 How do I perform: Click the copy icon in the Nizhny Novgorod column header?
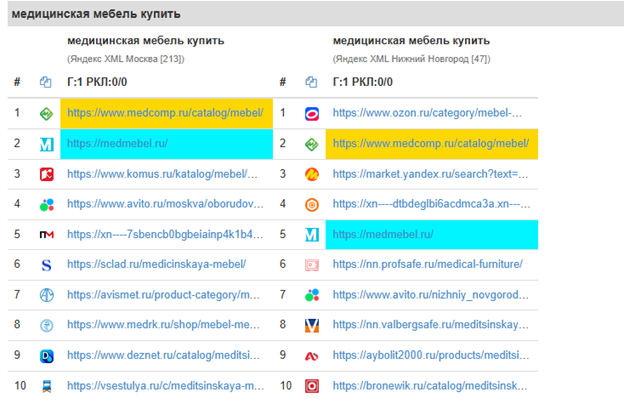312,82
